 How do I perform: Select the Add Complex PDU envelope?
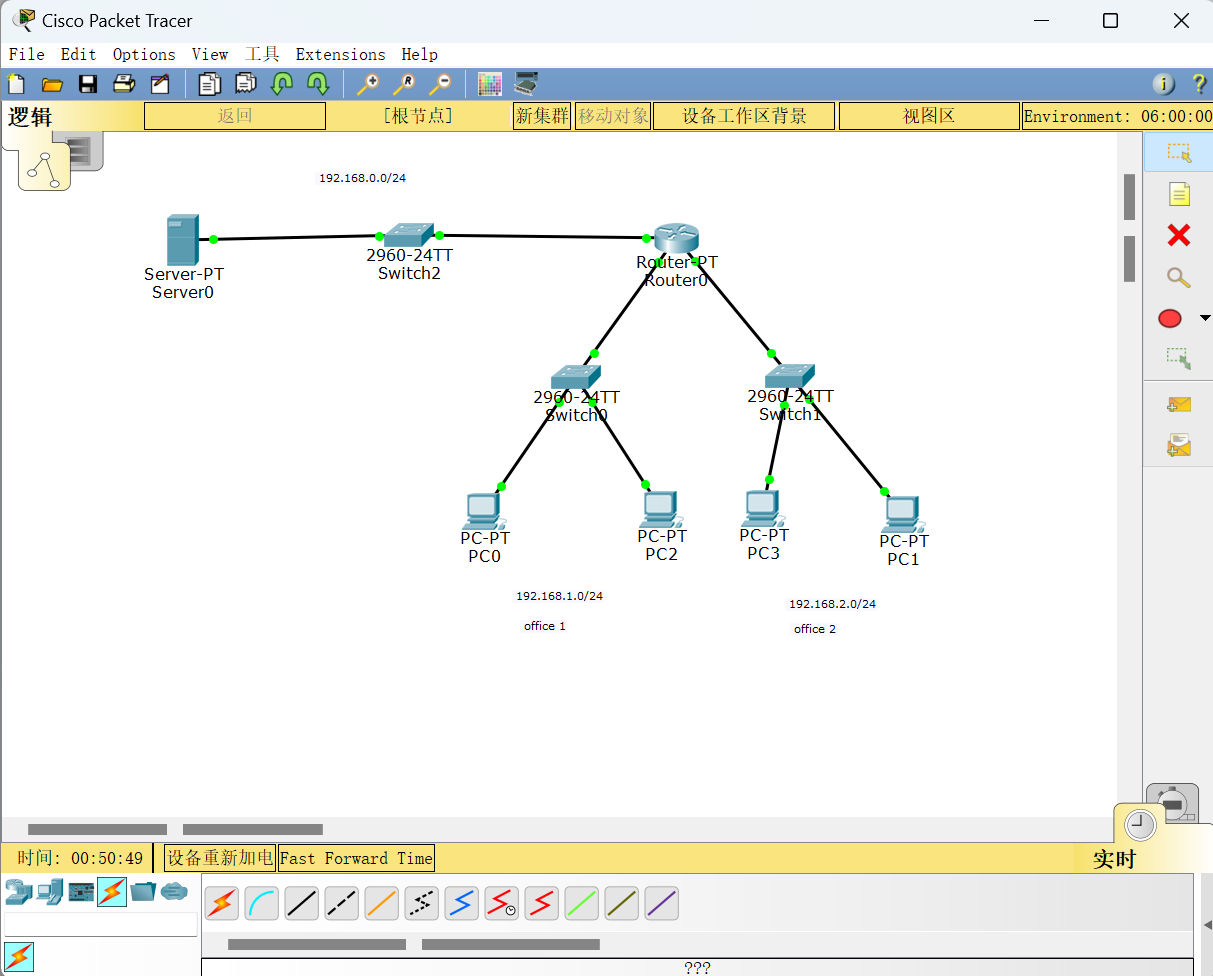(1179, 445)
